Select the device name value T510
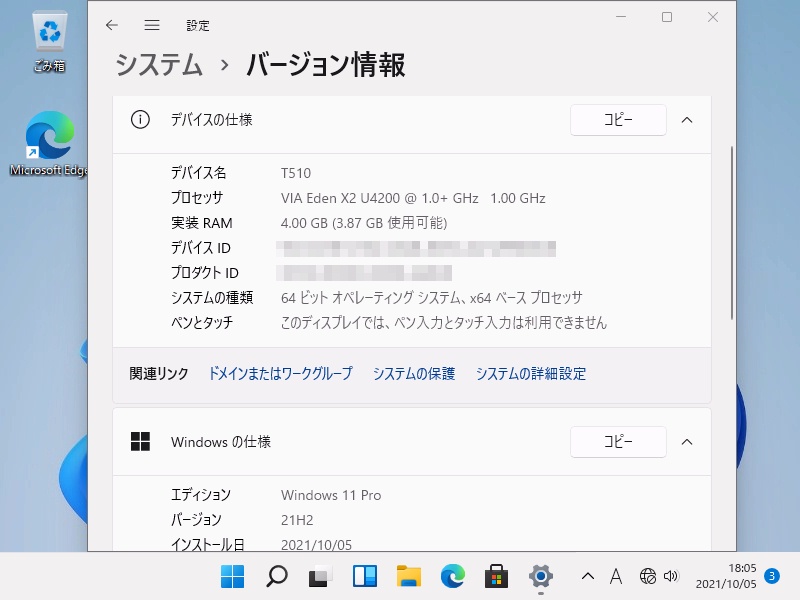The height and width of the screenshot is (600, 800). tap(296, 173)
